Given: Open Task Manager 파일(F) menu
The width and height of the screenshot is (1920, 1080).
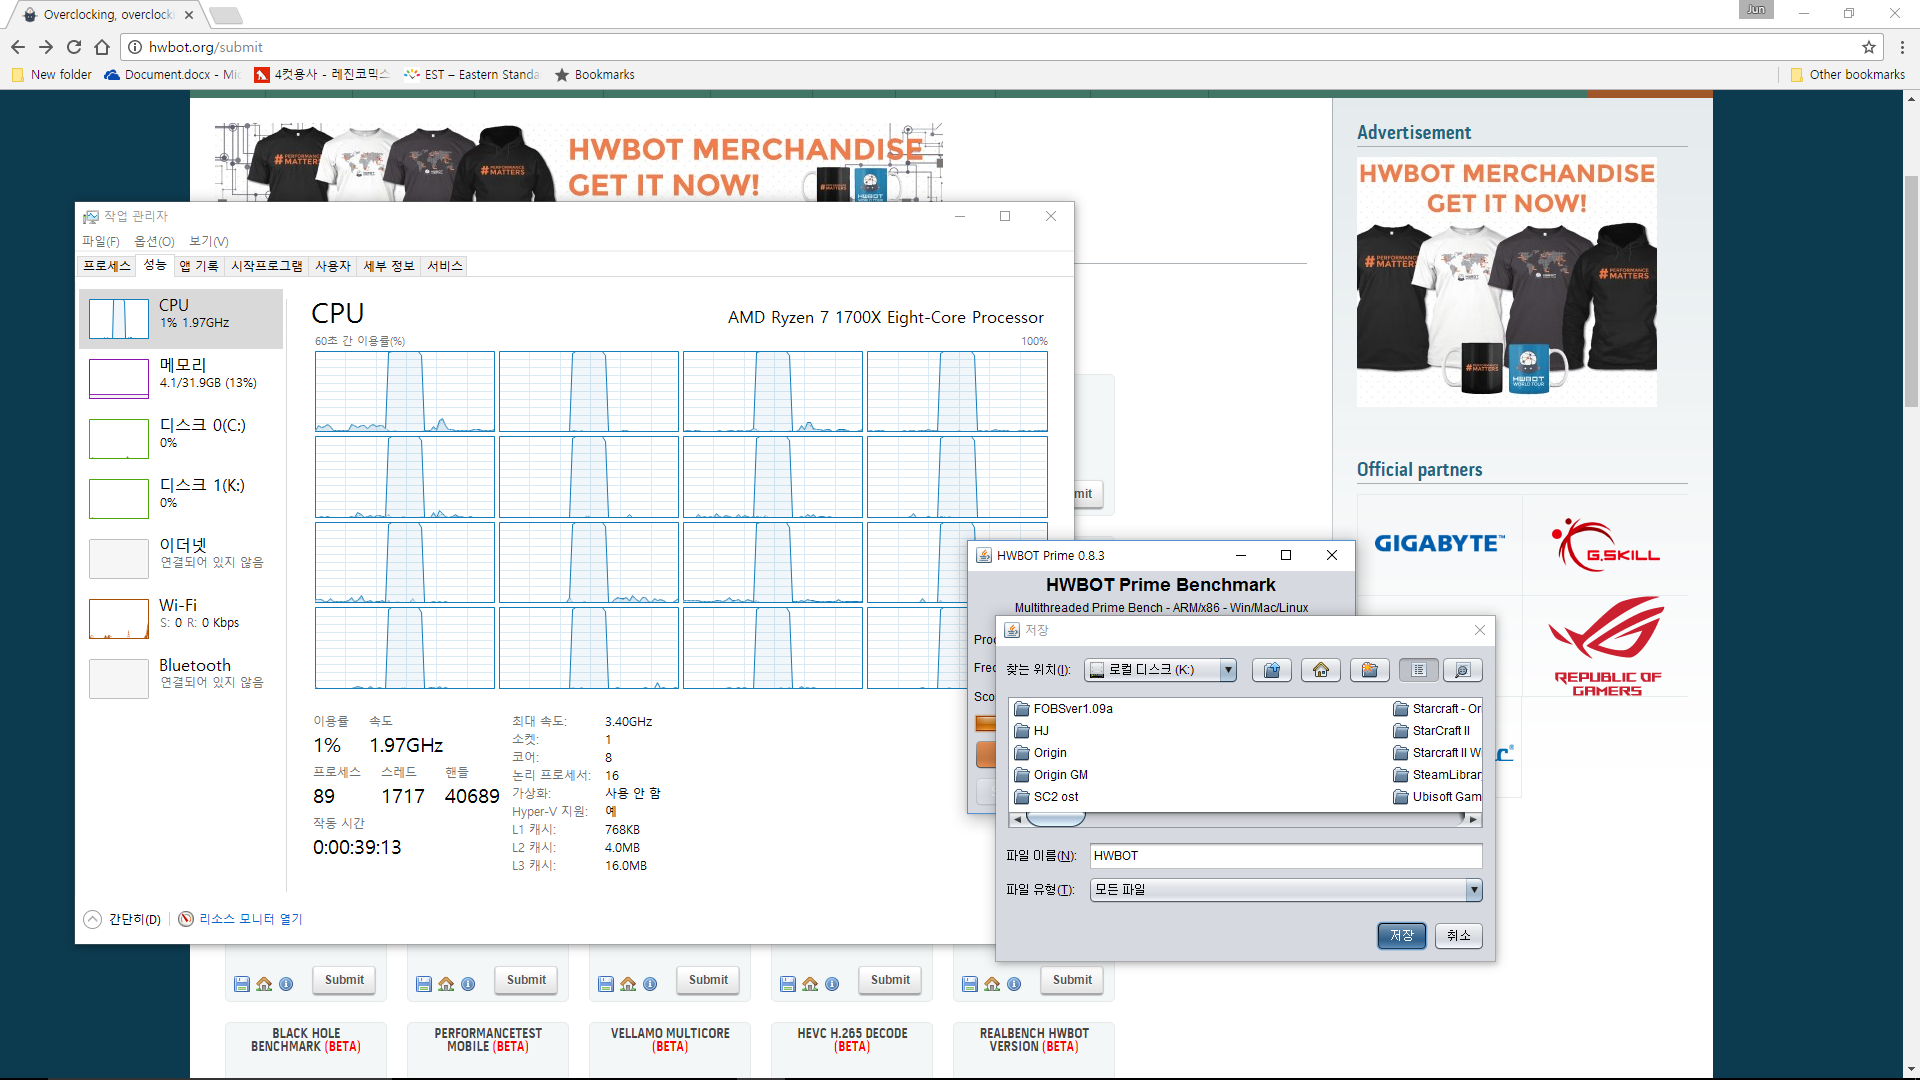Looking at the screenshot, I should click(x=101, y=242).
